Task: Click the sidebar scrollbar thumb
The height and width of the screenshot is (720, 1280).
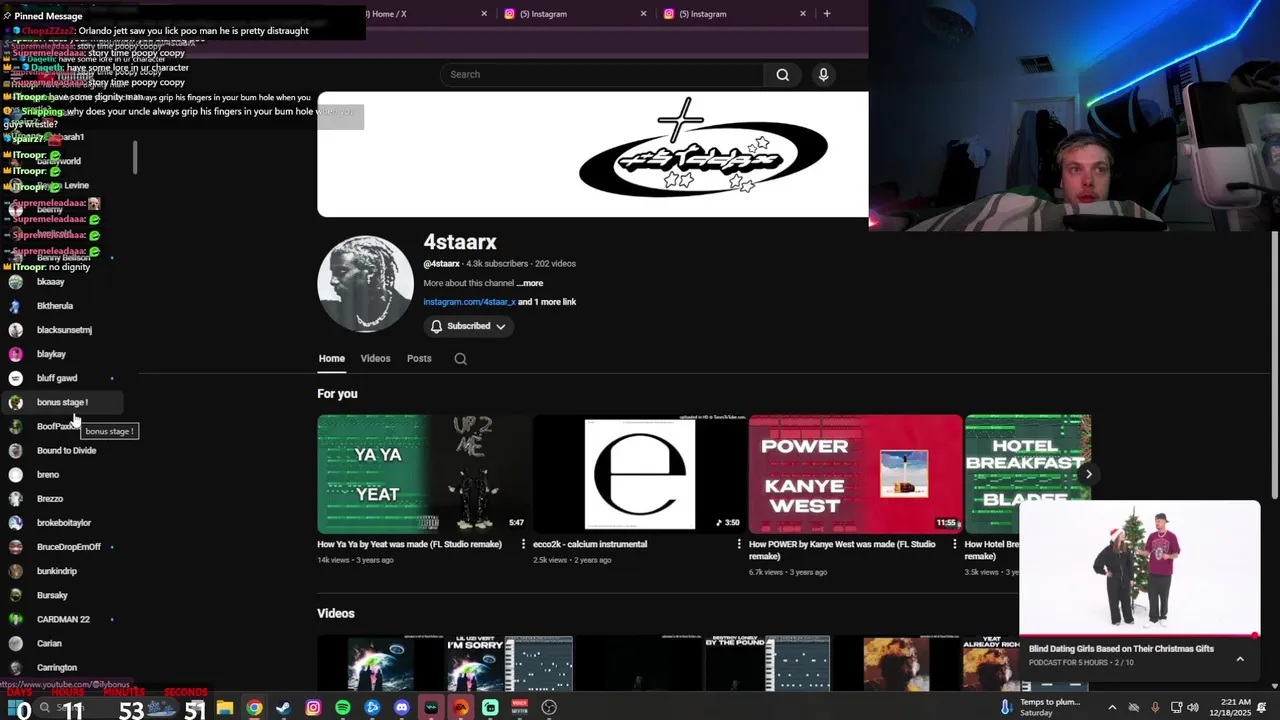Action: (135, 157)
